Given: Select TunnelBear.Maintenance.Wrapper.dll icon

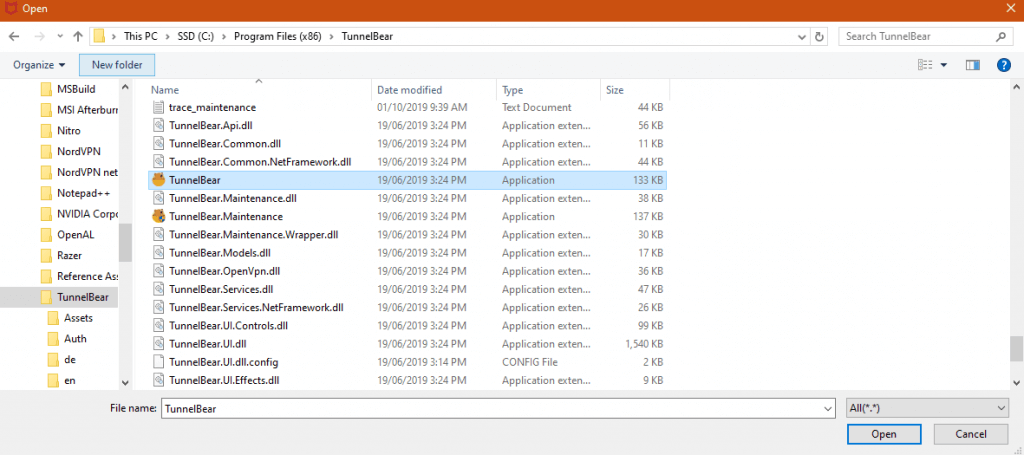Looking at the screenshot, I should (158, 234).
